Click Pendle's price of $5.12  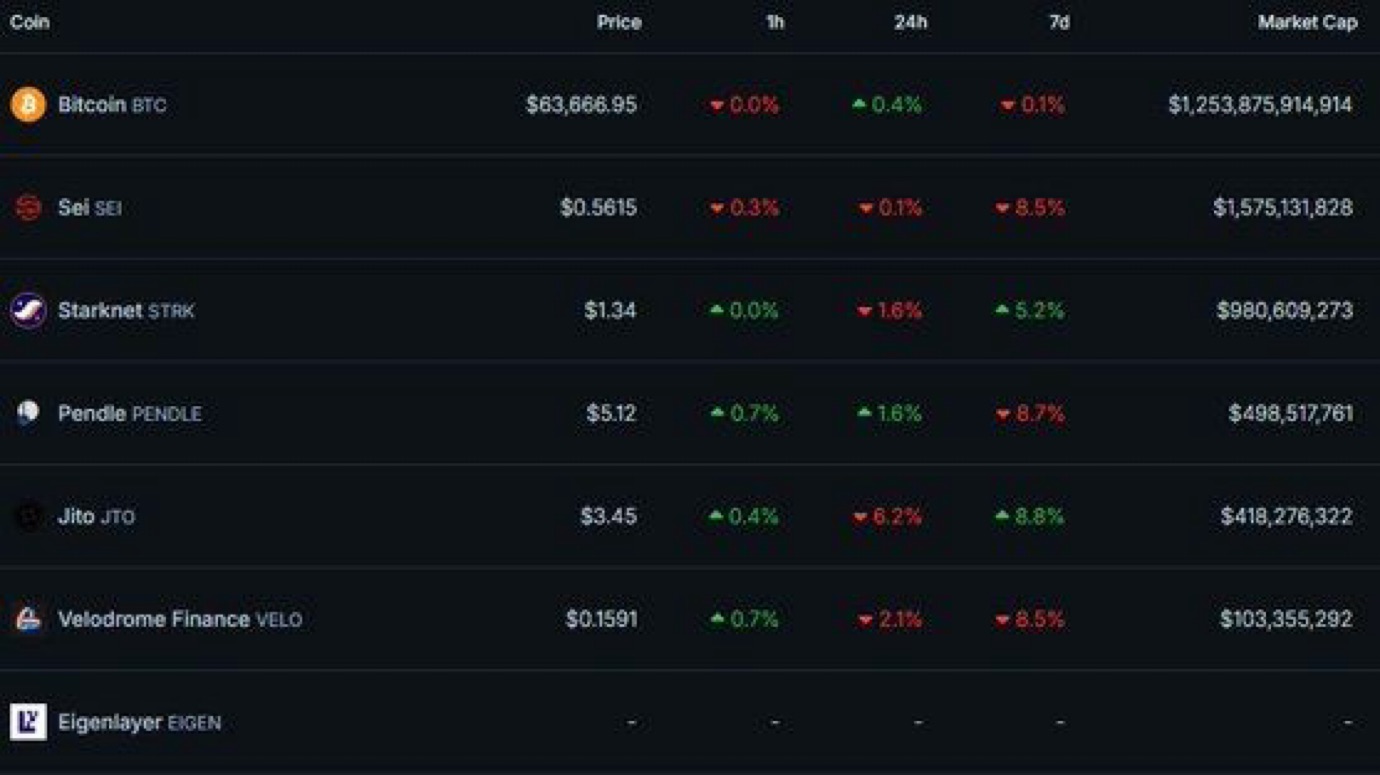click(x=611, y=413)
